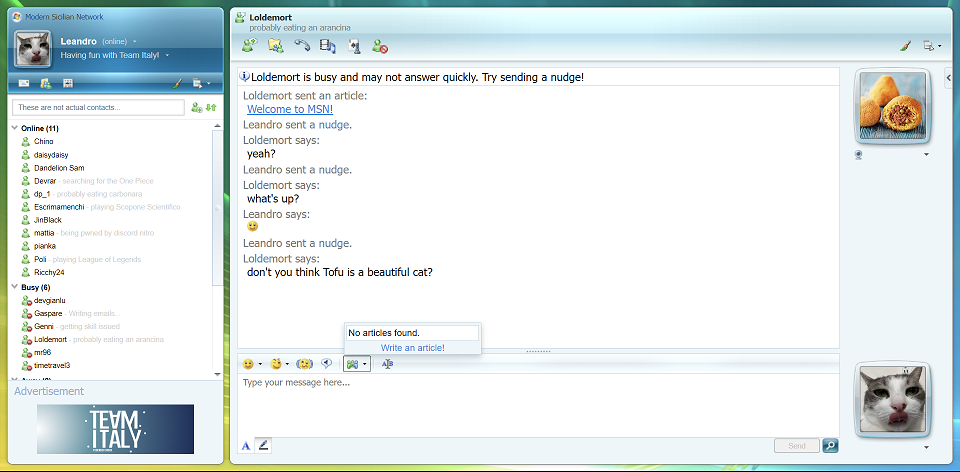The width and height of the screenshot is (960, 472).
Task: Click the chat pane resize grip dots
Action: point(538,351)
